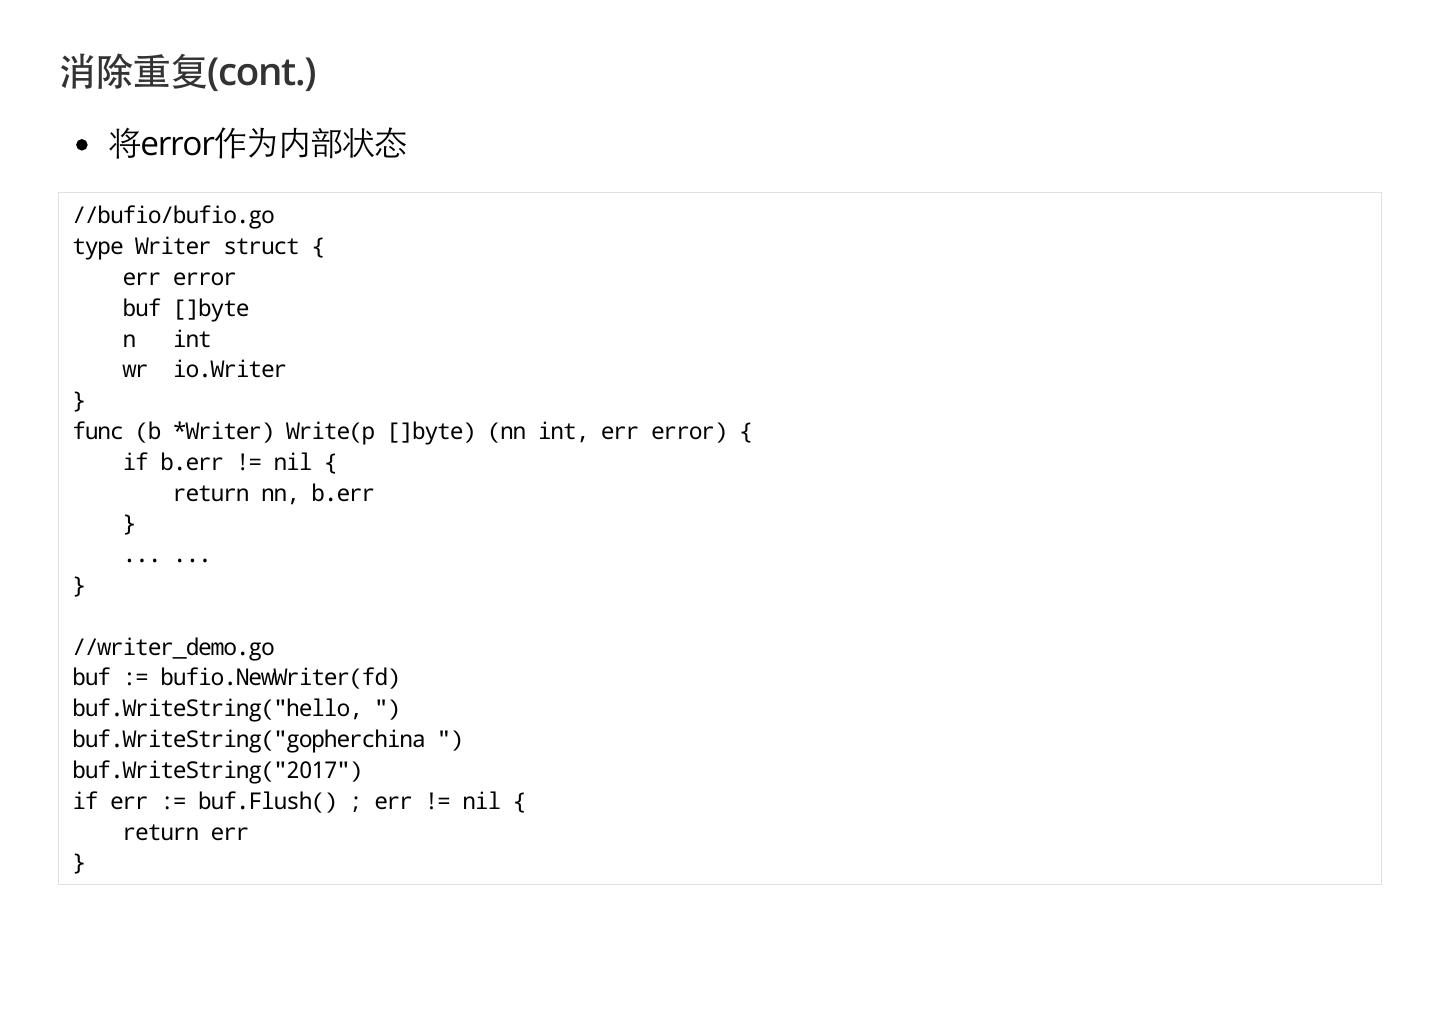Click the "//bufio/bufio.go" comment line

tap(173, 216)
